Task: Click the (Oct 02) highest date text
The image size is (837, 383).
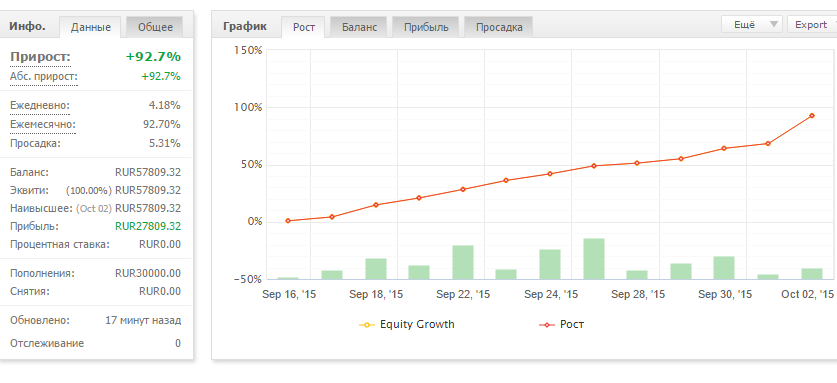Action: pyautogui.click(x=94, y=208)
